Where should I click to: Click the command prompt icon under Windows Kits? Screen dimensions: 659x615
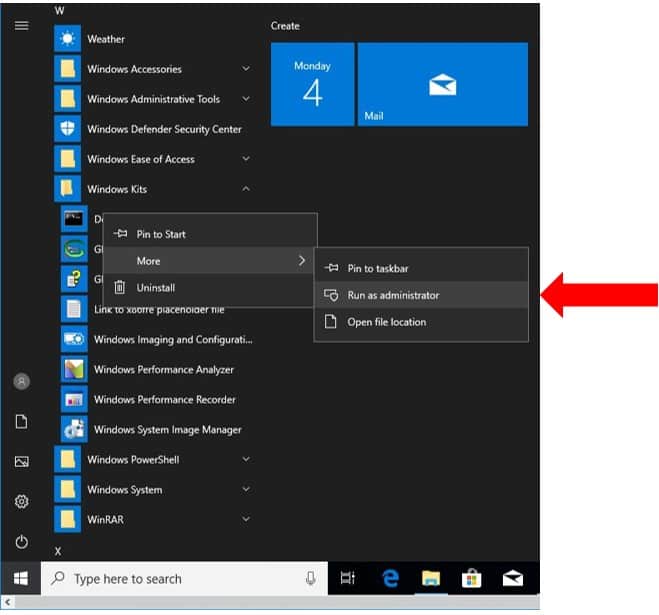click(x=74, y=219)
